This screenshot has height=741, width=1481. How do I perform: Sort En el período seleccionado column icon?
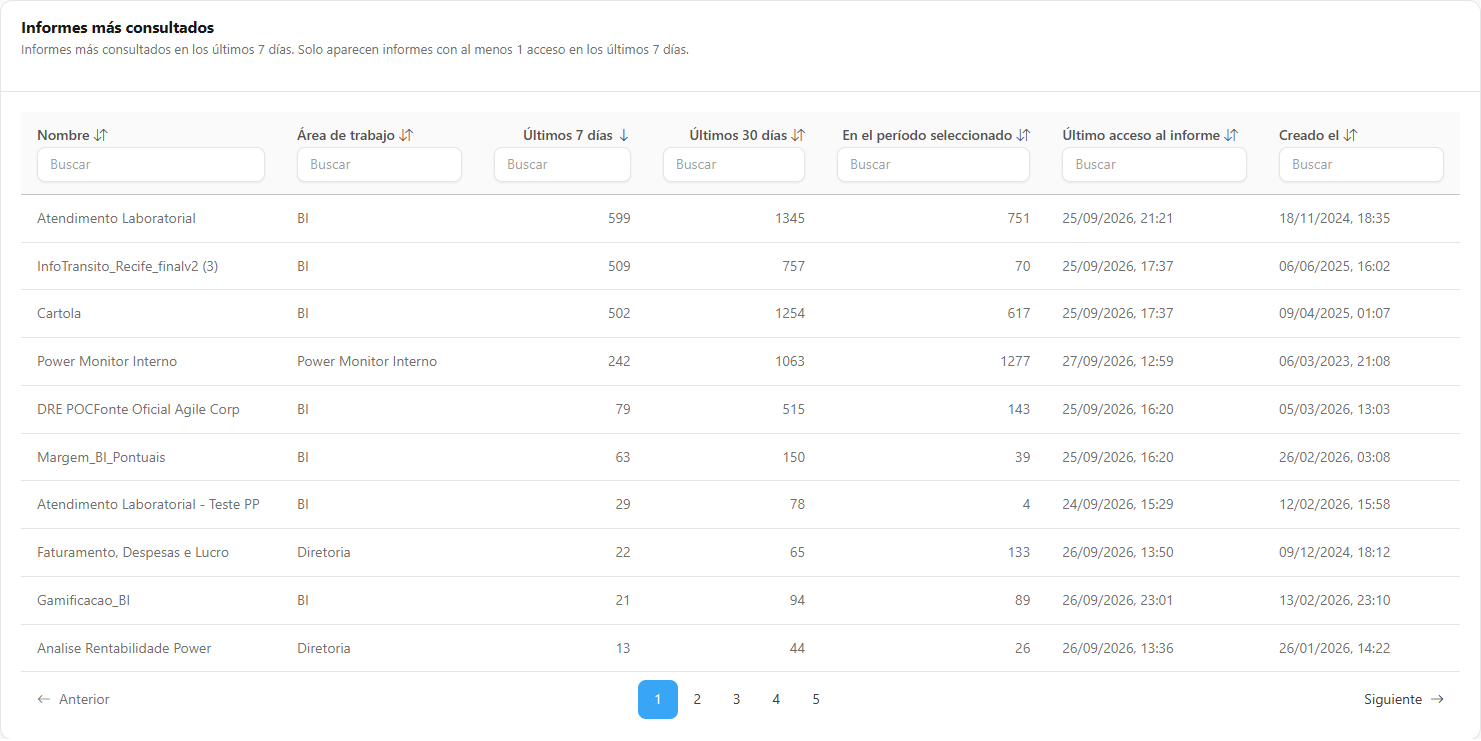pos(1023,135)
